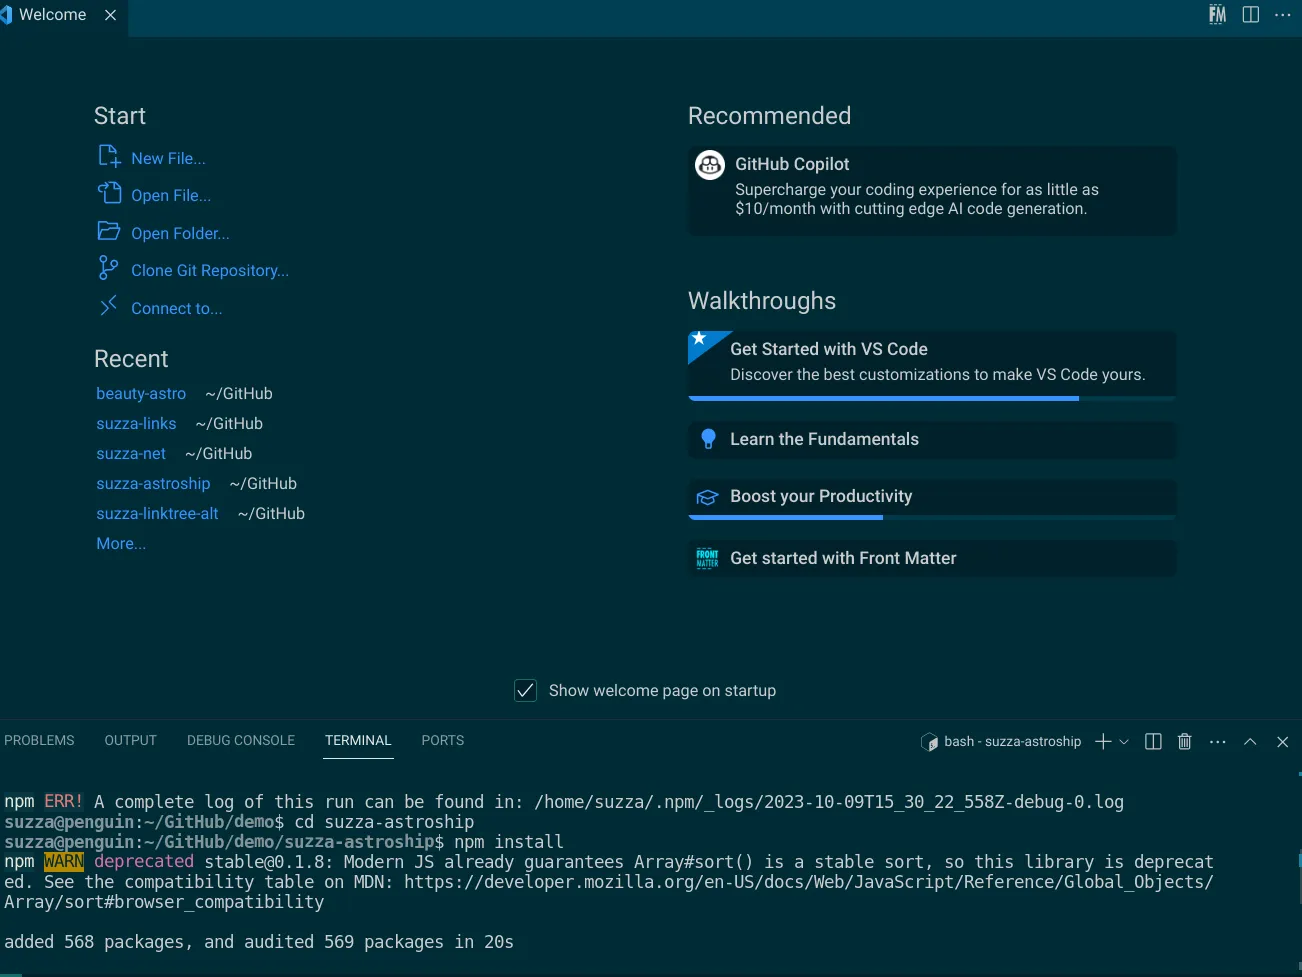Open the New File... link

coord(168,158)
